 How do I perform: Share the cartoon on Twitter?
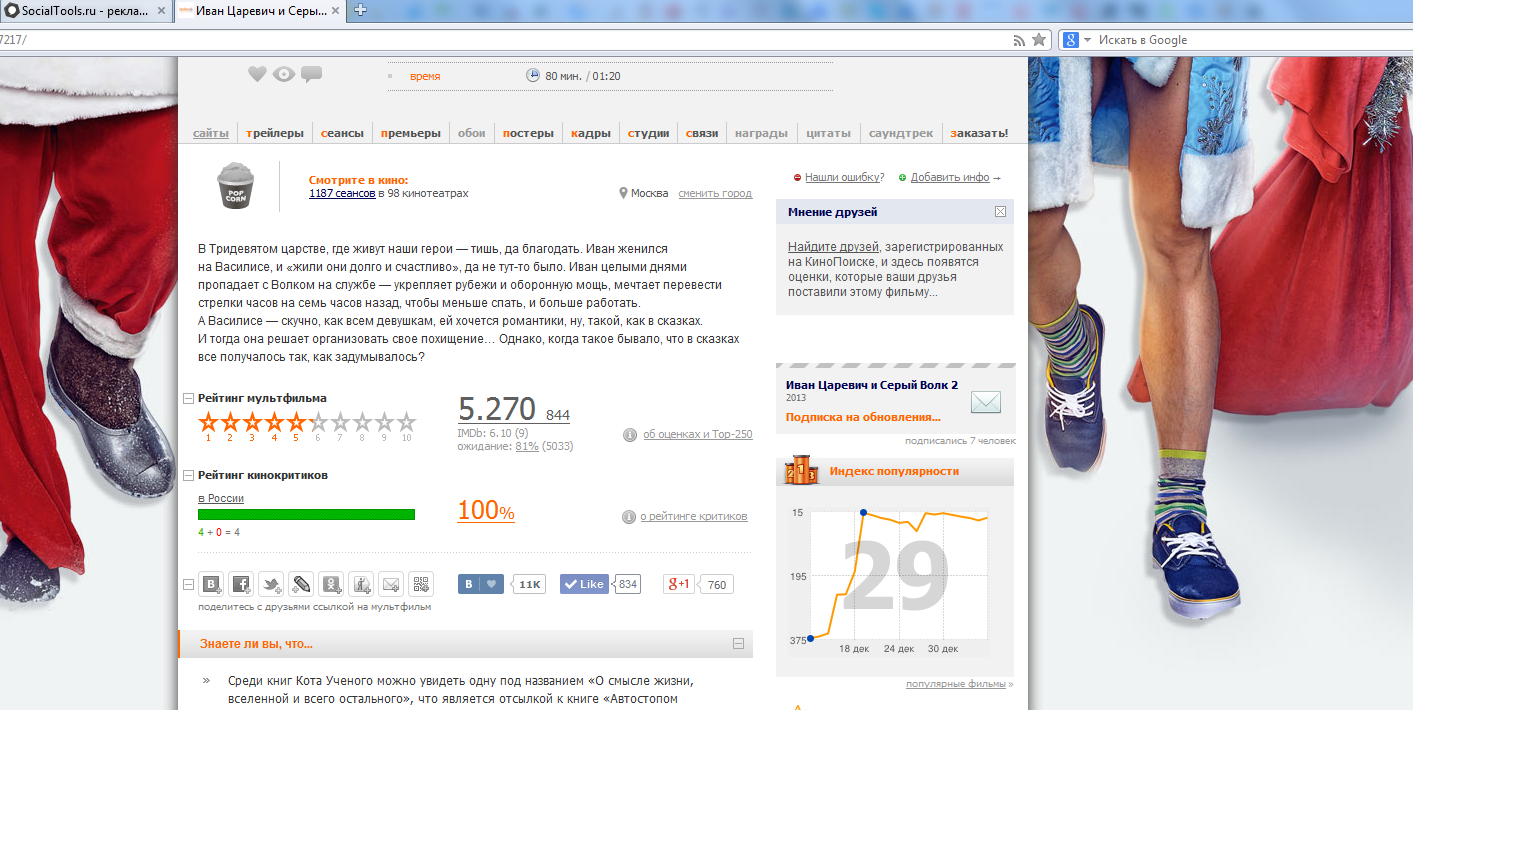point(271,584)
